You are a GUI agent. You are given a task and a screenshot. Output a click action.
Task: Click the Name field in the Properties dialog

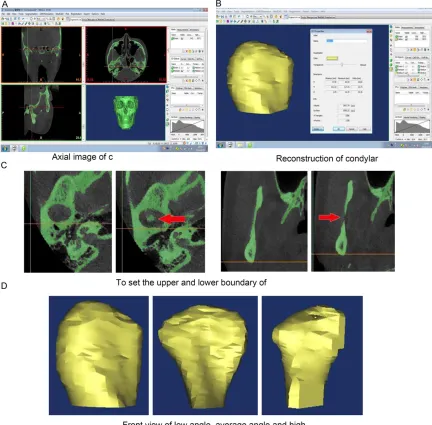(347, 41)
